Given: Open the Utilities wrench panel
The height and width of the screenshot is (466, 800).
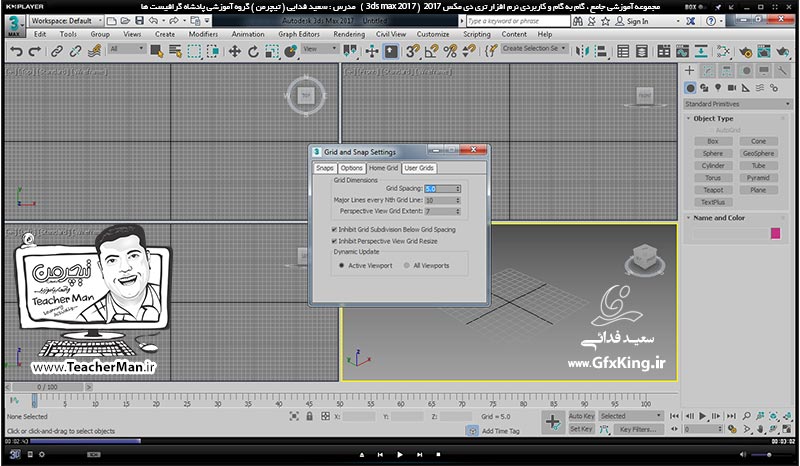Looking at the screenshot, I should [781, 71].
